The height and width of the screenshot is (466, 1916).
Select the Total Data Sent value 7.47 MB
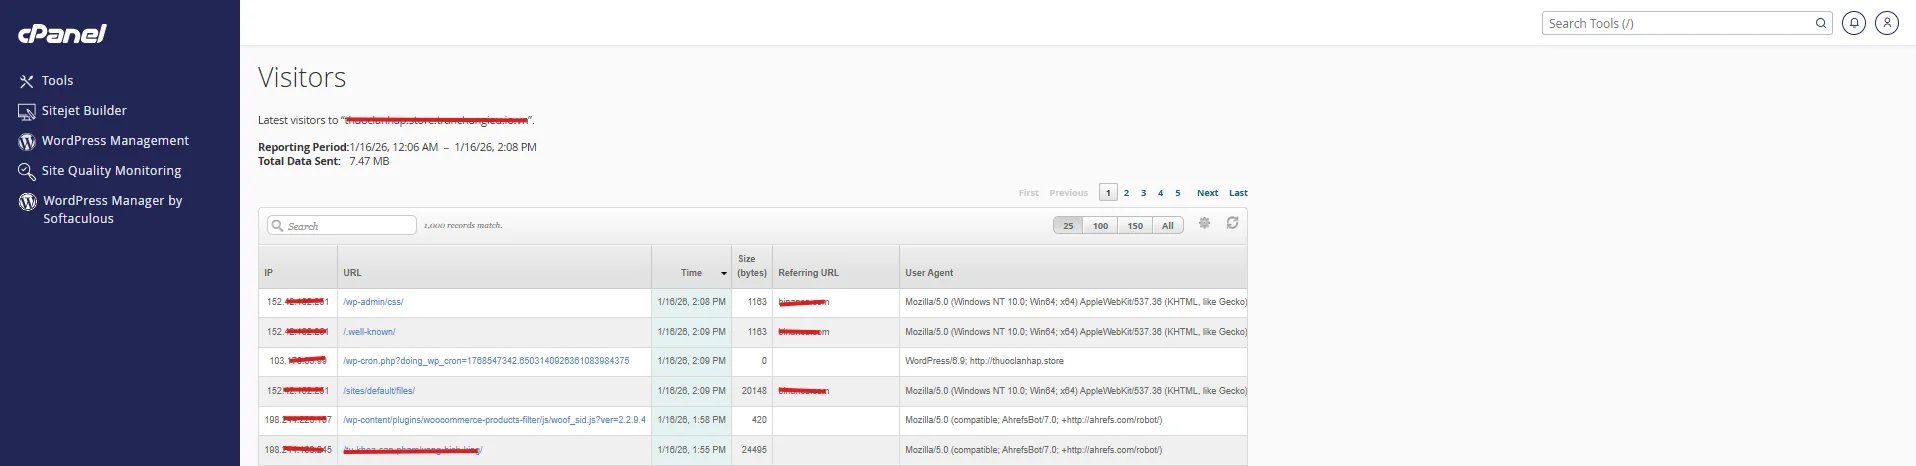(x=369, y=161)
